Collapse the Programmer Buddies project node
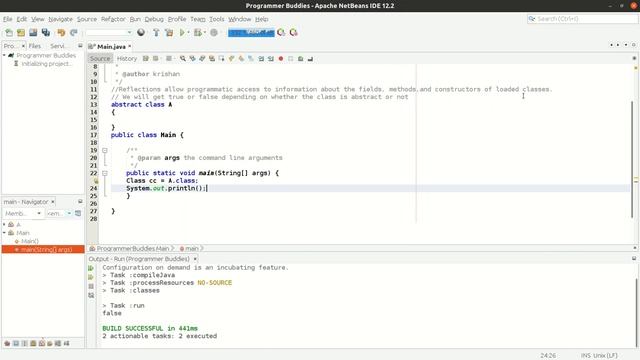 tap(4, 55)
